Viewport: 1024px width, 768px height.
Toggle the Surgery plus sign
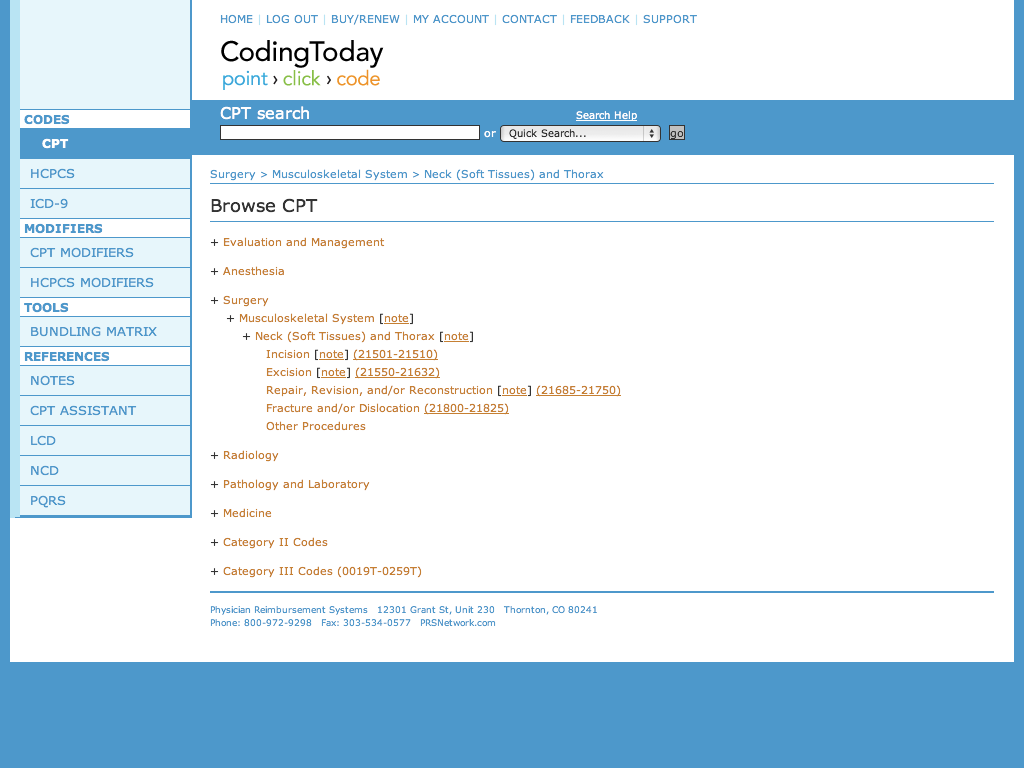pyautogui.click(x=214, y=300)
